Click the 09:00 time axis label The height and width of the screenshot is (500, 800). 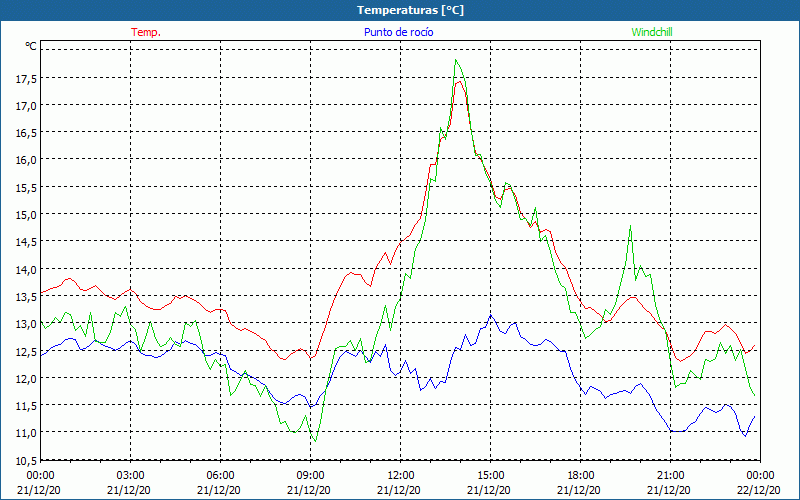coord(310,476)
